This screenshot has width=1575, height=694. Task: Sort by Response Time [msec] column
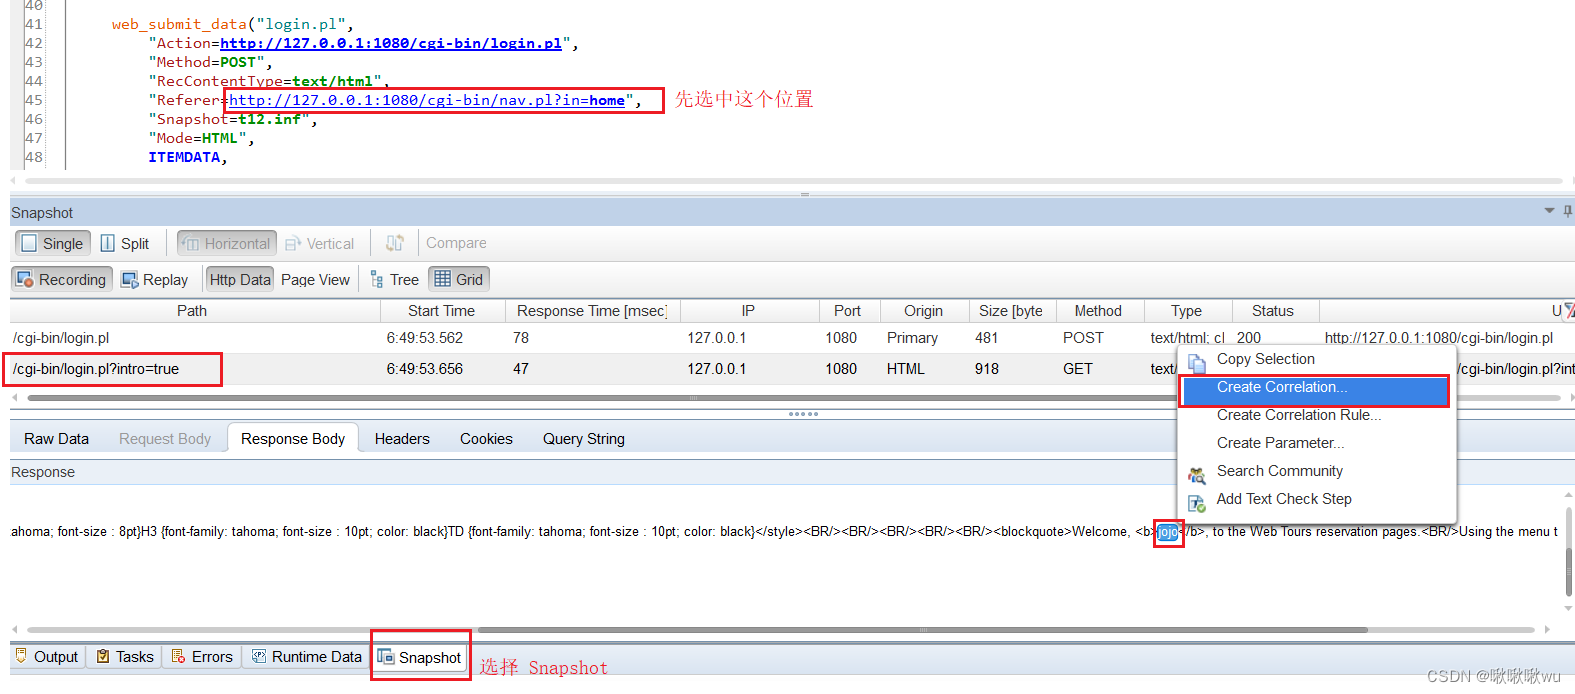(x=592, y=311)
